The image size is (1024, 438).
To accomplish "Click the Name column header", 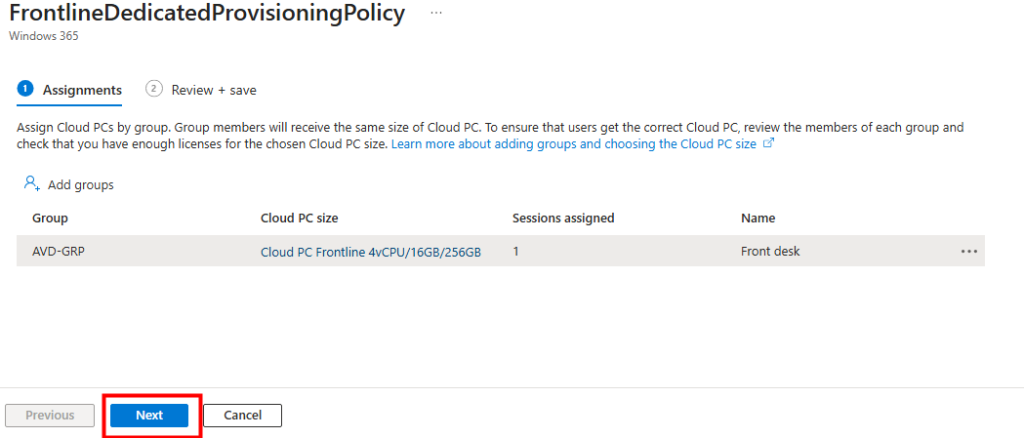I will [x=758, y=218].
